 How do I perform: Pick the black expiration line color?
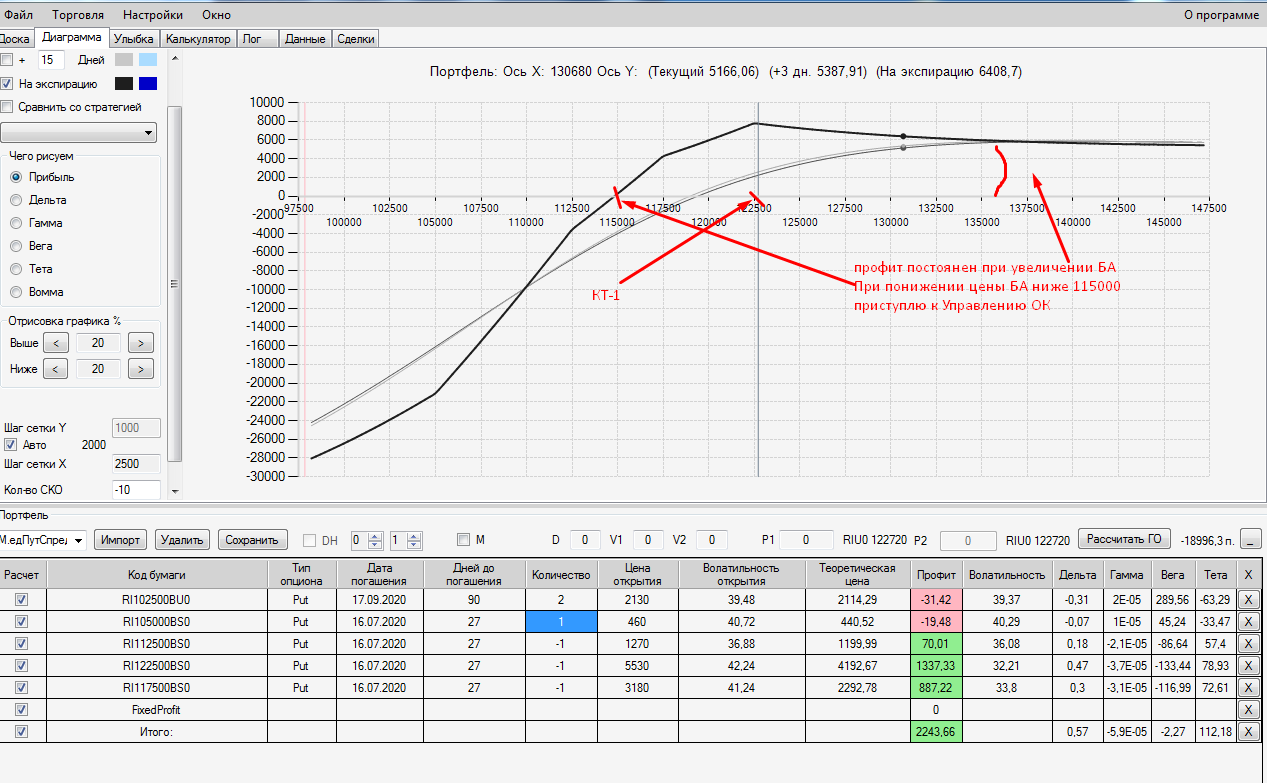coord(124,84)
